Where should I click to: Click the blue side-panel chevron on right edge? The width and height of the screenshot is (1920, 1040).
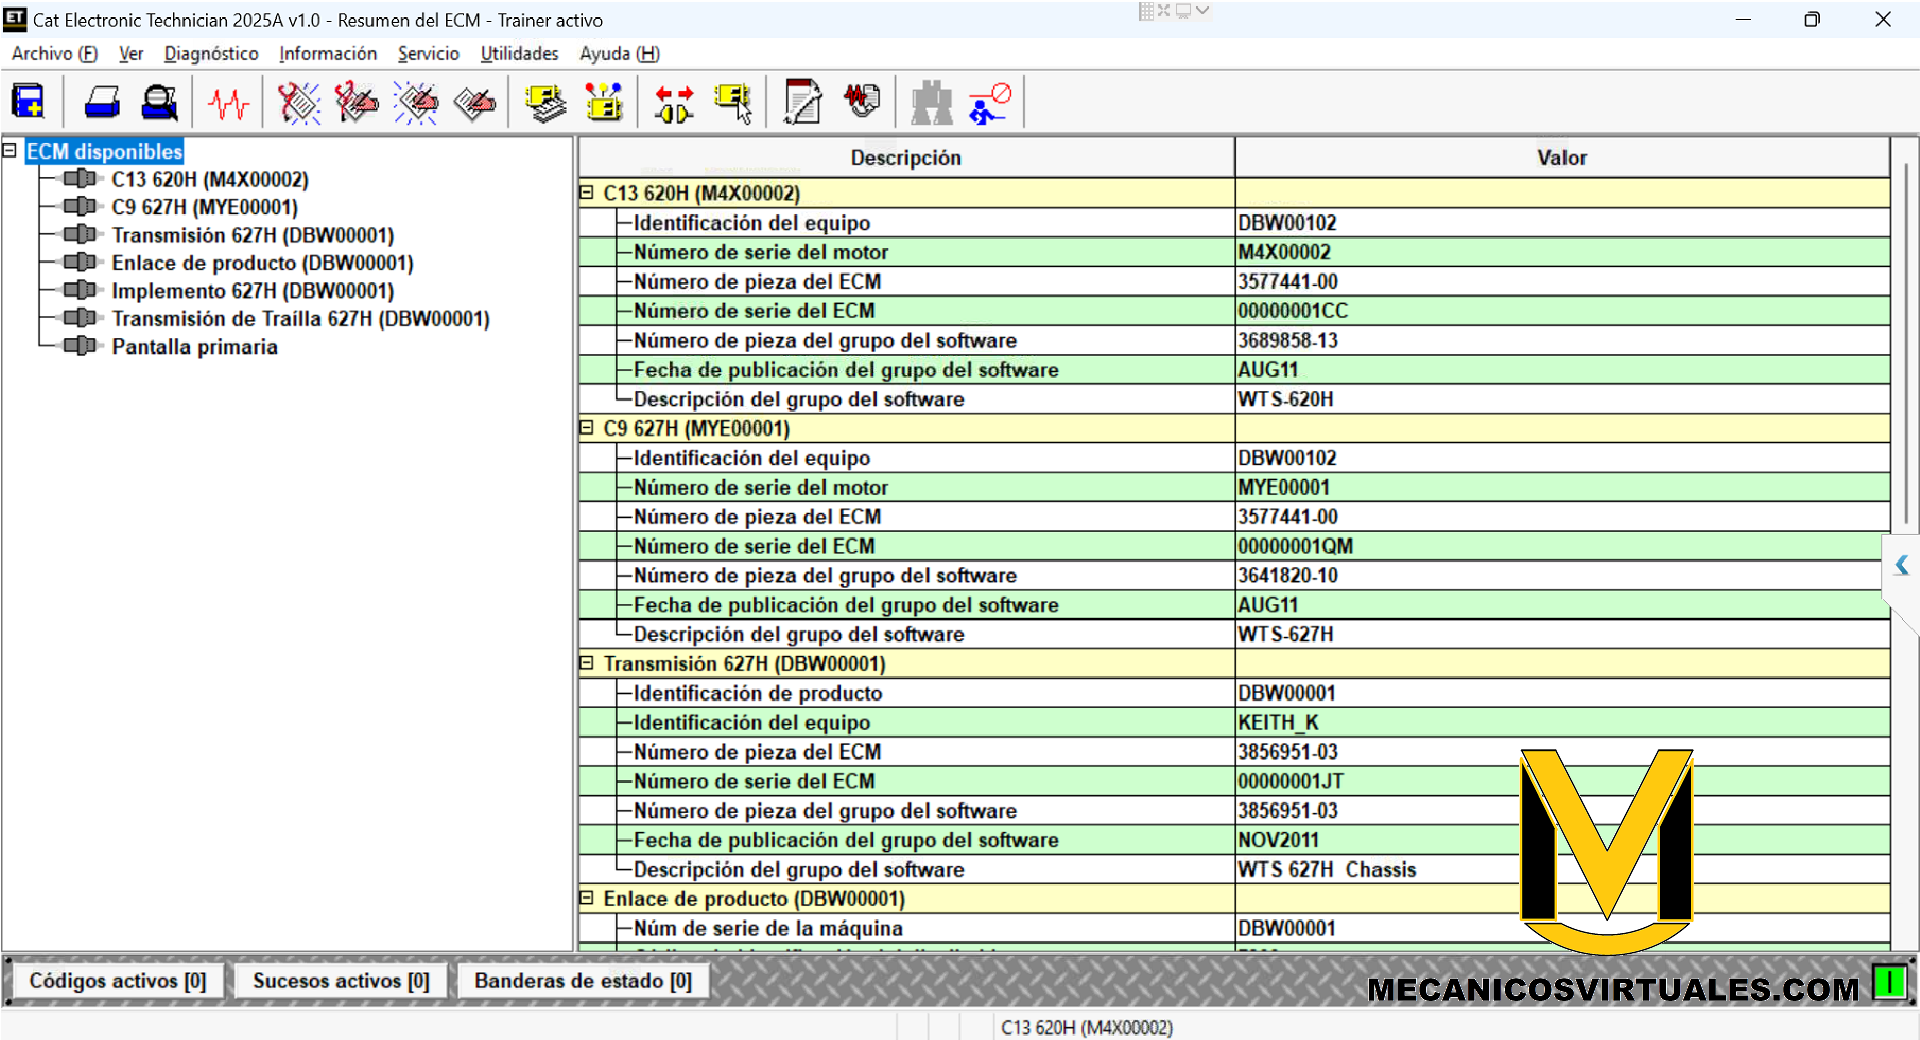(x=1901, y=566)
